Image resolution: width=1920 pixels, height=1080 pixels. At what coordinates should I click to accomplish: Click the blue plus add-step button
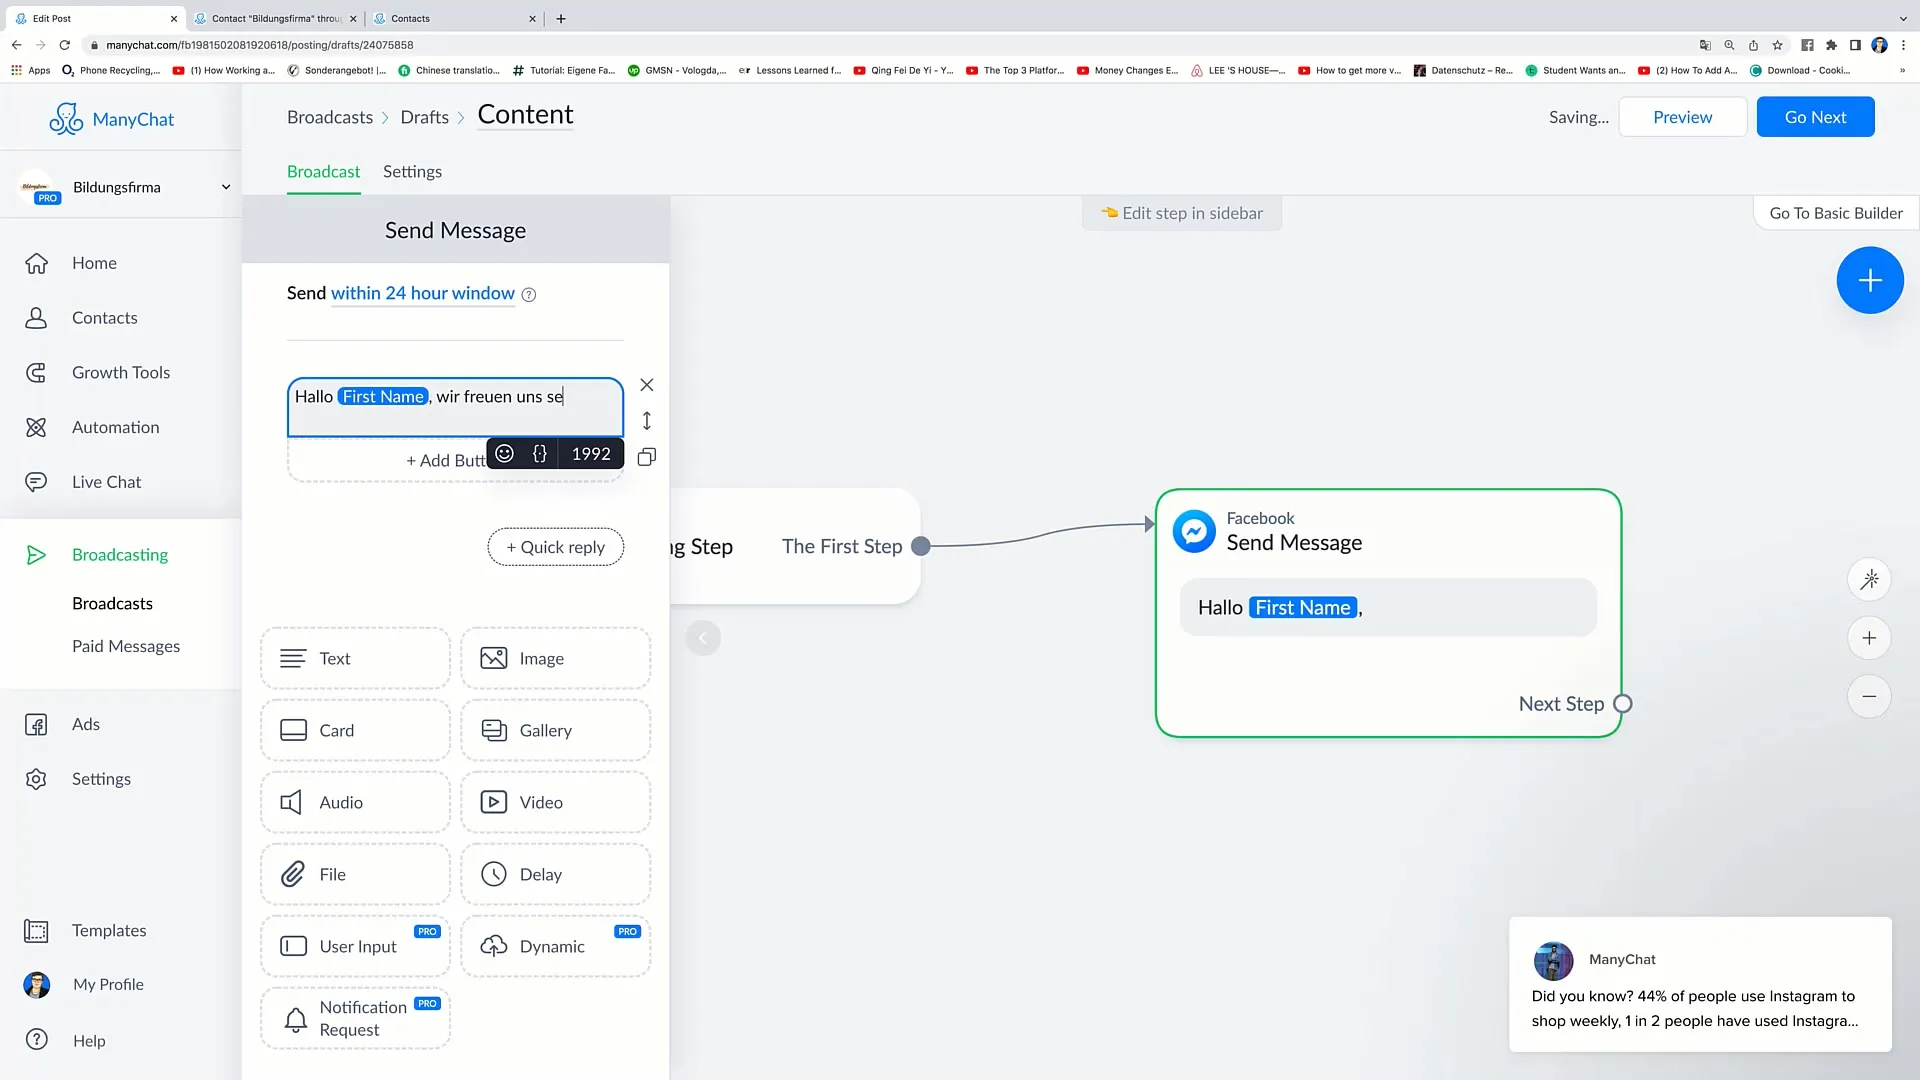[1869, 280]
